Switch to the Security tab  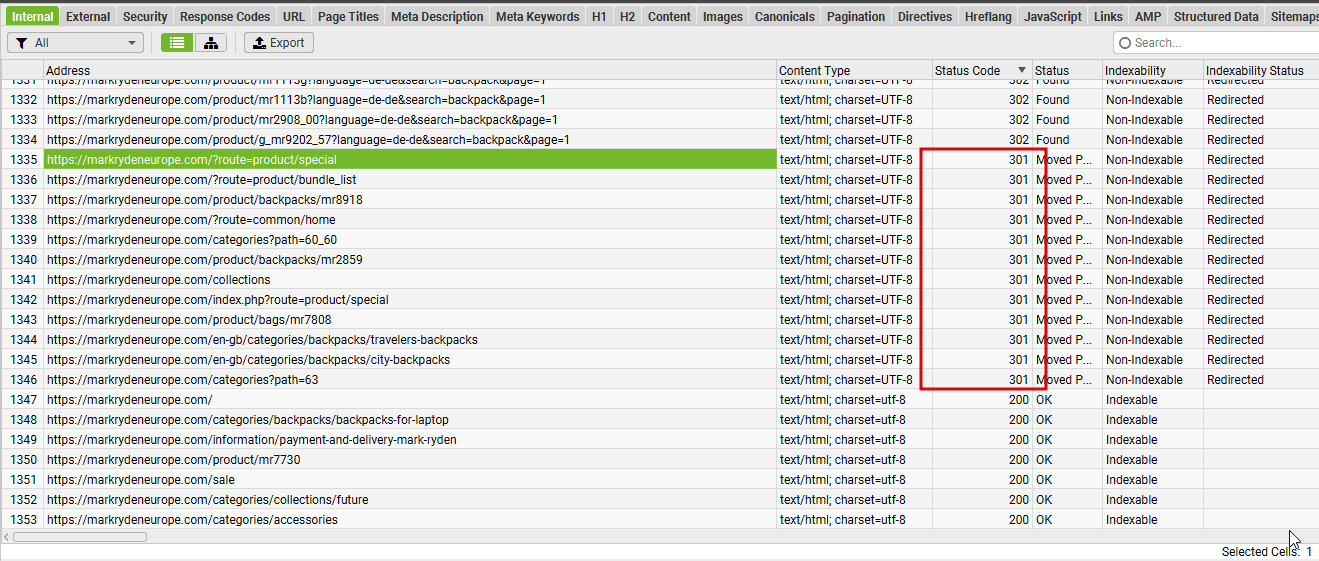(145, 16)
